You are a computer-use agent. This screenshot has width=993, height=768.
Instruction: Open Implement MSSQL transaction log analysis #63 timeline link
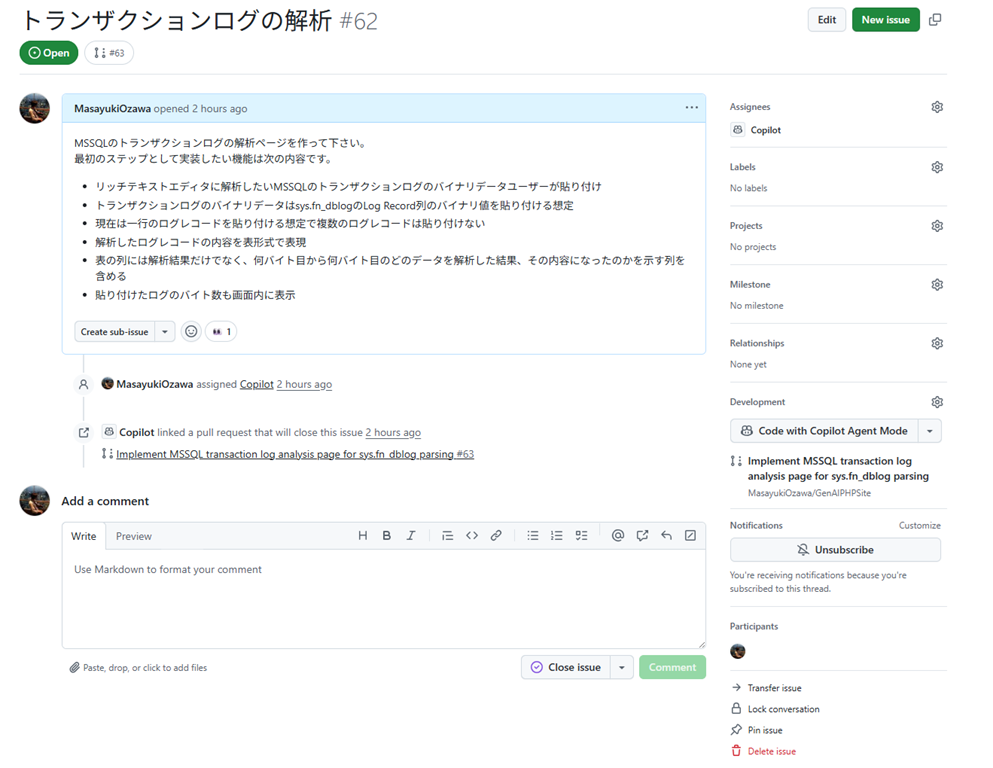294,454
